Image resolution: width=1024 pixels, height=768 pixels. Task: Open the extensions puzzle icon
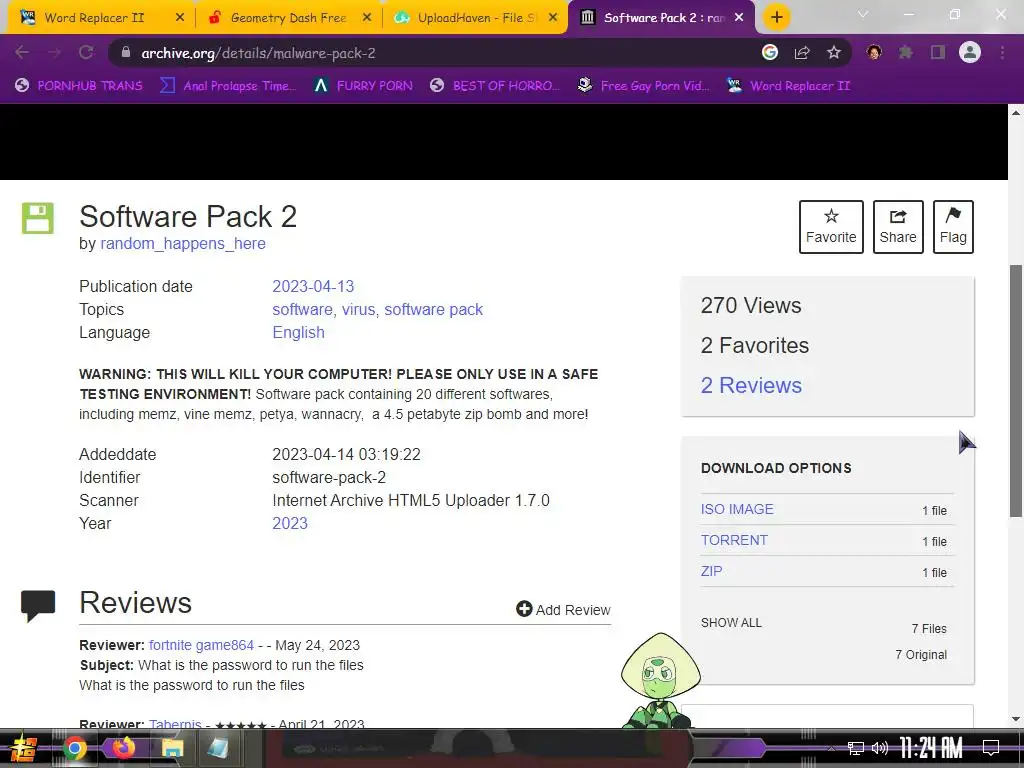pos(906,52)
